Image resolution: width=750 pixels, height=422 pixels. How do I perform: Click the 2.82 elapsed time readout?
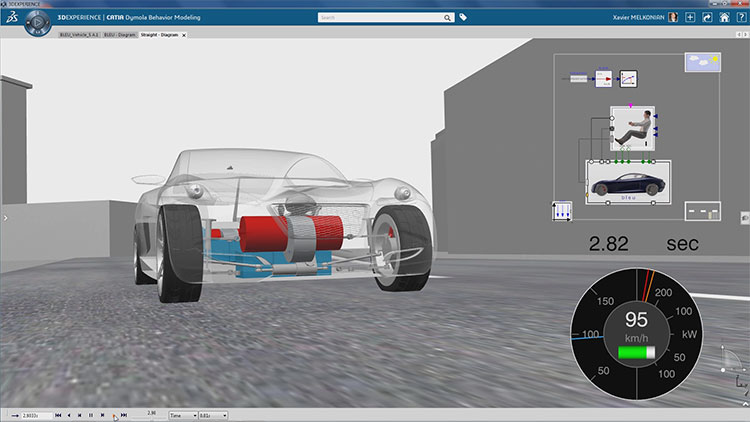point(608,244)
